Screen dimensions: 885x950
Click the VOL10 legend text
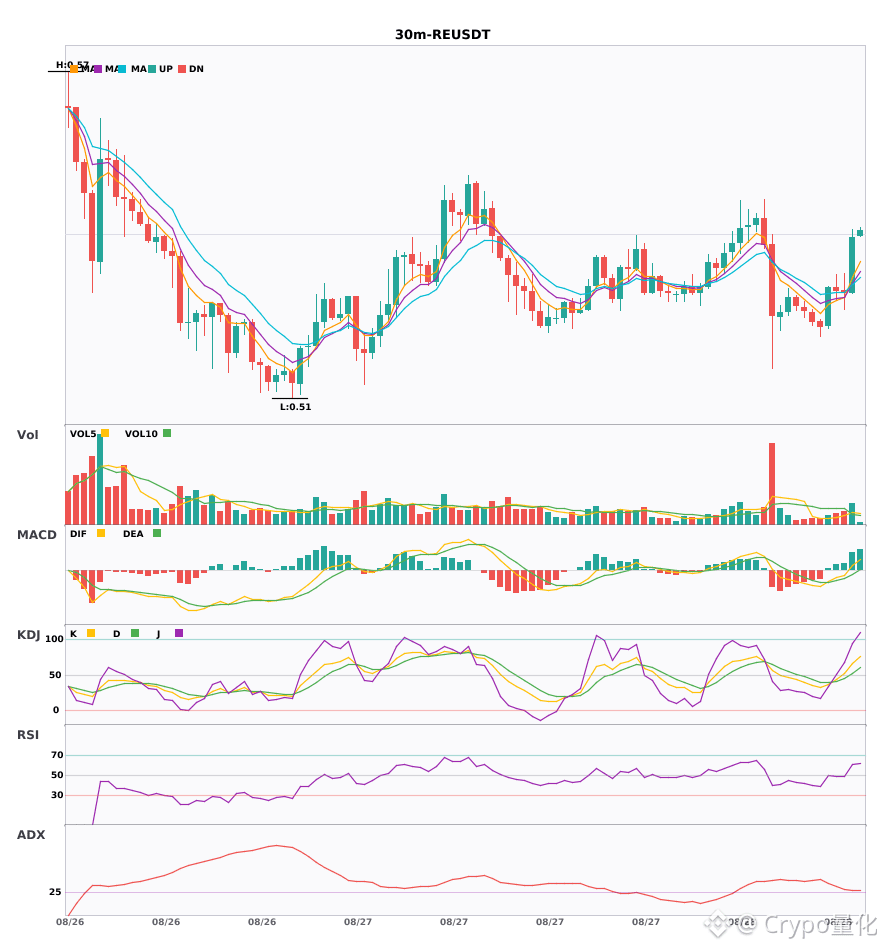coord(141,434)
